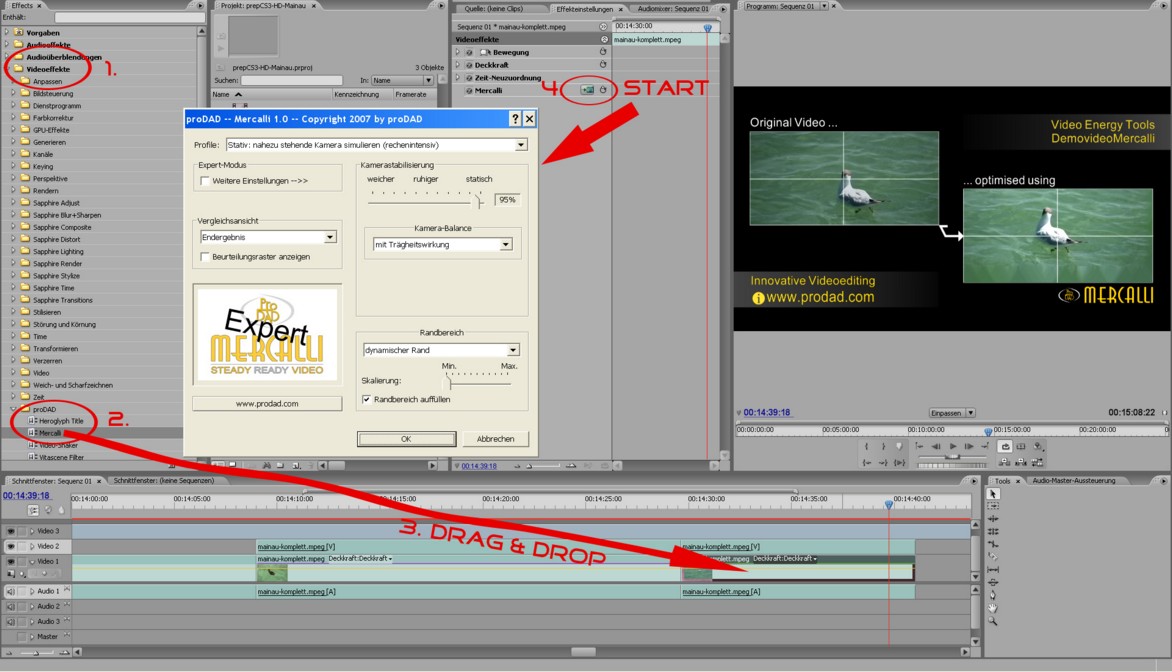
Task: Select the Hand tool
Action: pyautogui.click(x=993, y=608)
